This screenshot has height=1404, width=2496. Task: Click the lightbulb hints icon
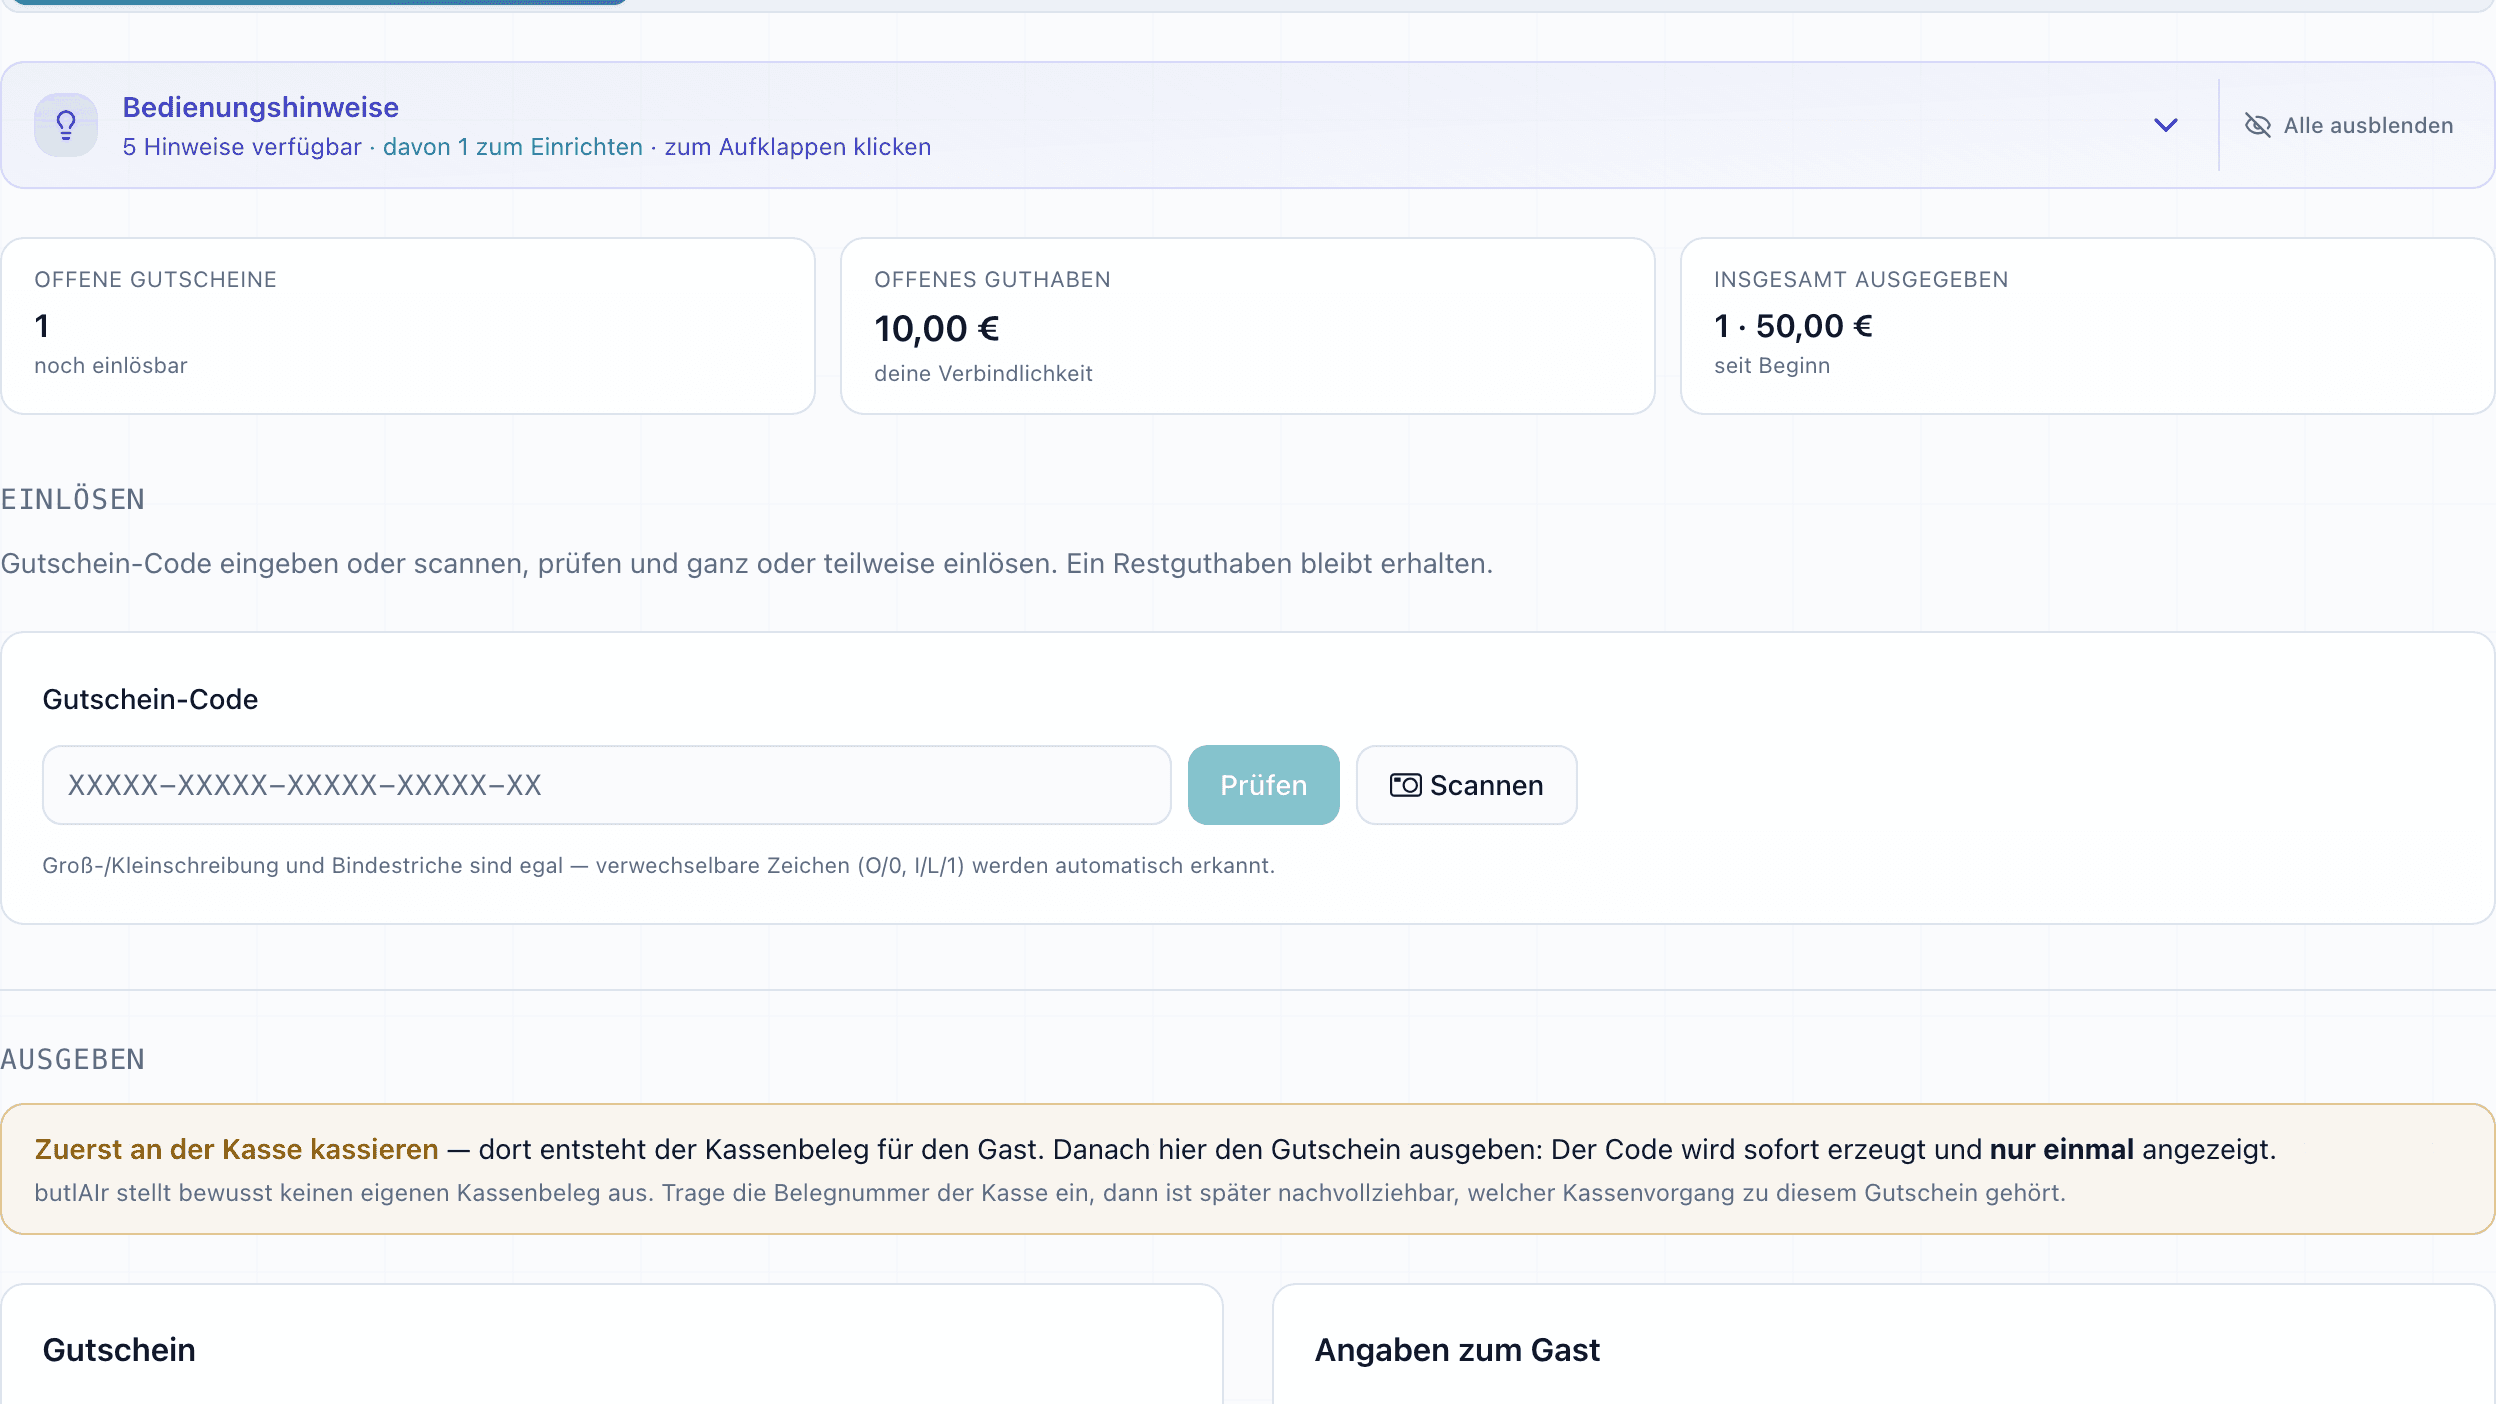point(66,125)
